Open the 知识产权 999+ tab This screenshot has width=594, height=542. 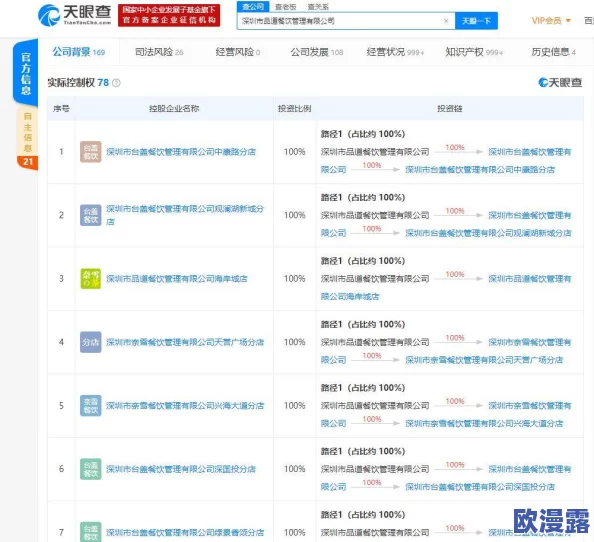tap(474, 52)
